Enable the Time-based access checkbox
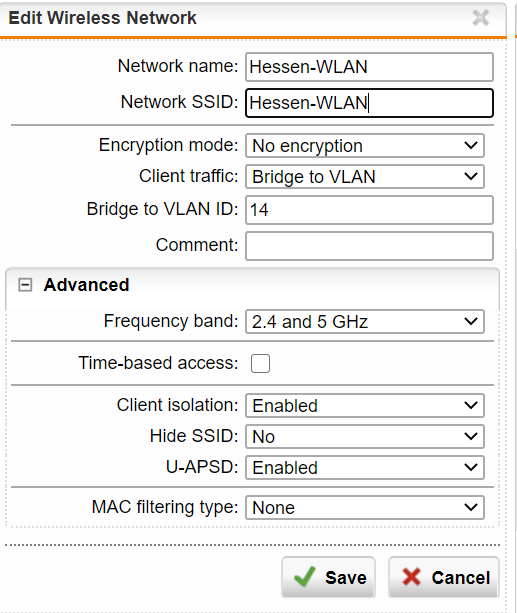 tap(260, 363)
